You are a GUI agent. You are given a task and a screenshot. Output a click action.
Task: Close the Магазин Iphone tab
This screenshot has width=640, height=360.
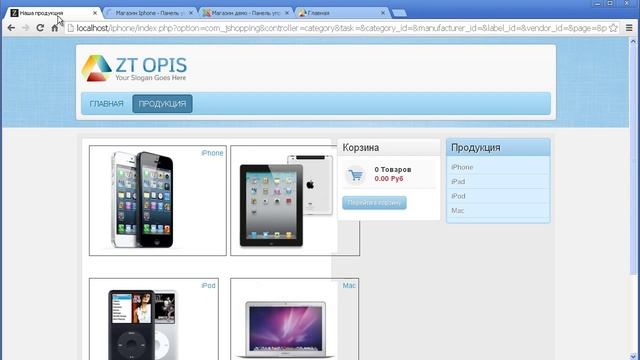(191, 13)
